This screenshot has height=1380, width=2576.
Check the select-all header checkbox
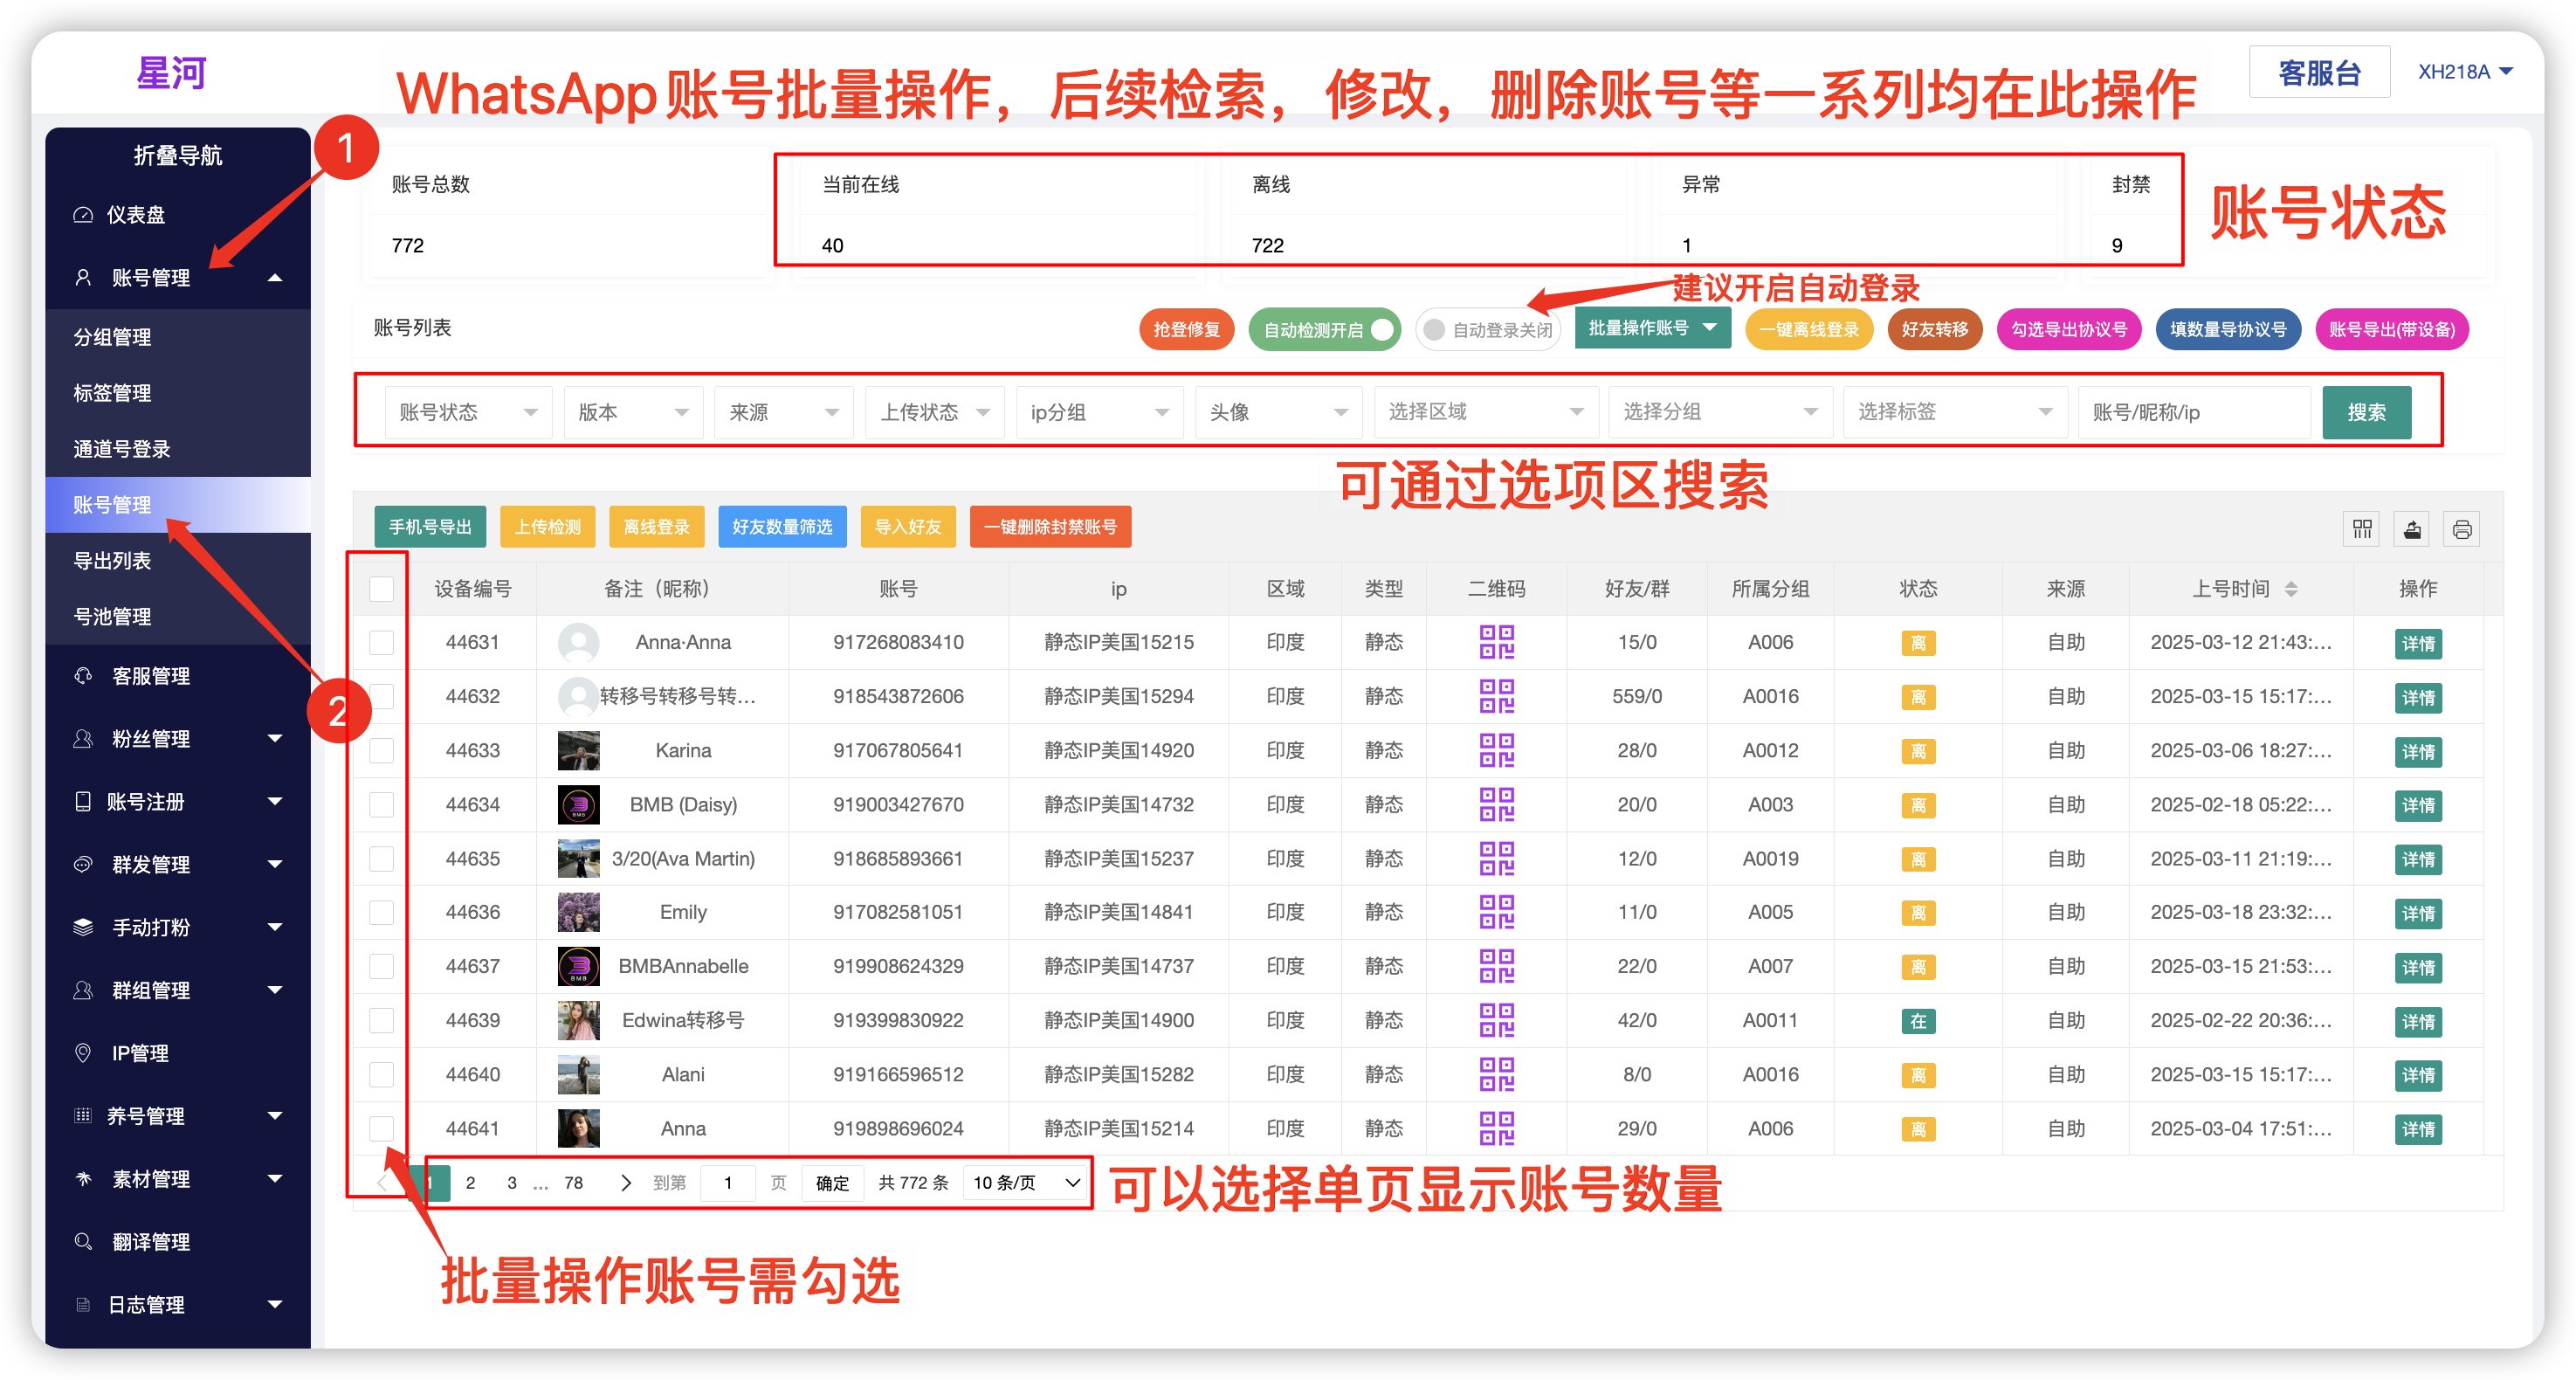coord(381,589)
